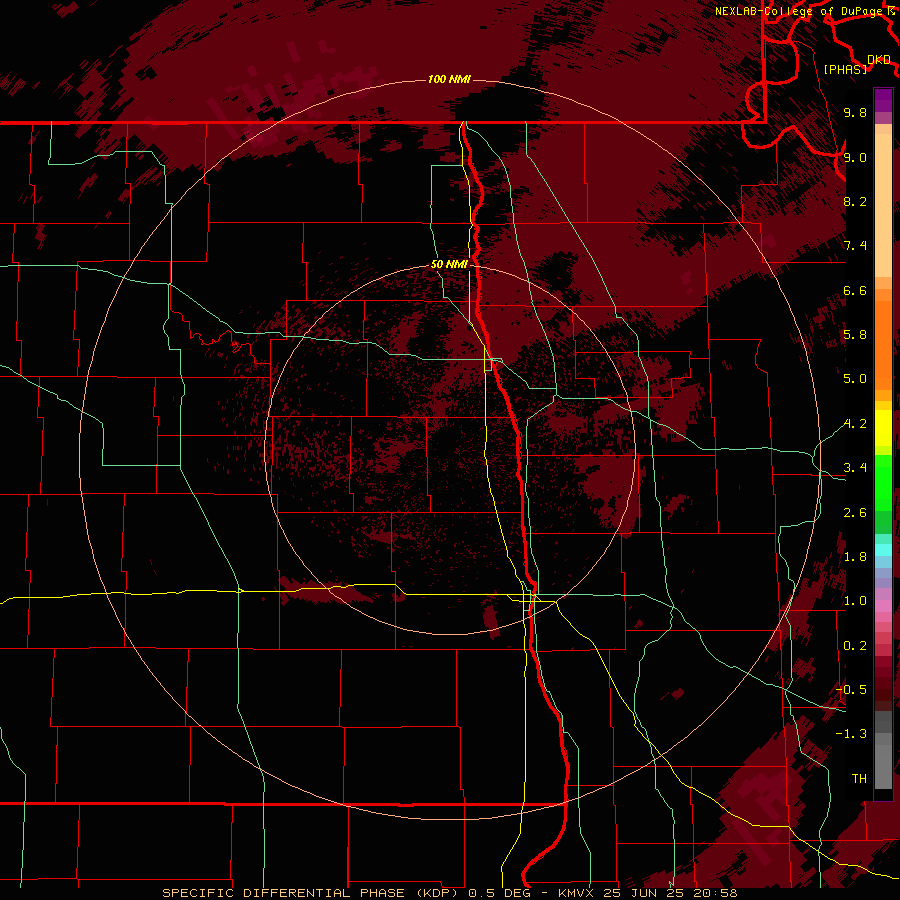Image resolution: width=900 pixels, height=900 pixels.
Task: Pick the cyan color bar segment
Action: tap(883, 550)
